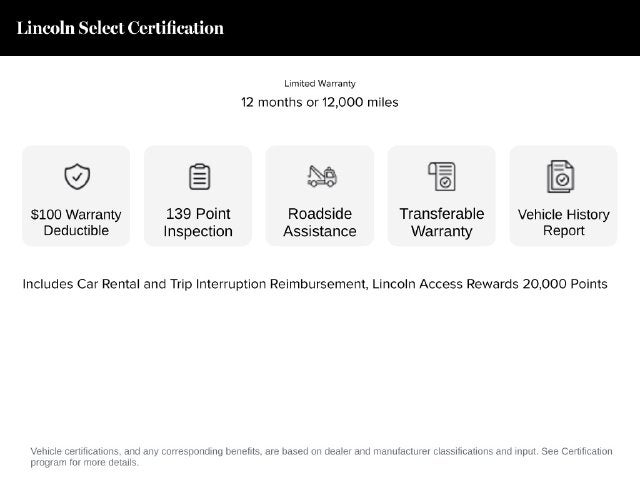Click the '$100 Warranty Deductible' label text
Image resolution: width=640 pixels, height=480 pixels.
pyautogui.click(x=76, y=222)
